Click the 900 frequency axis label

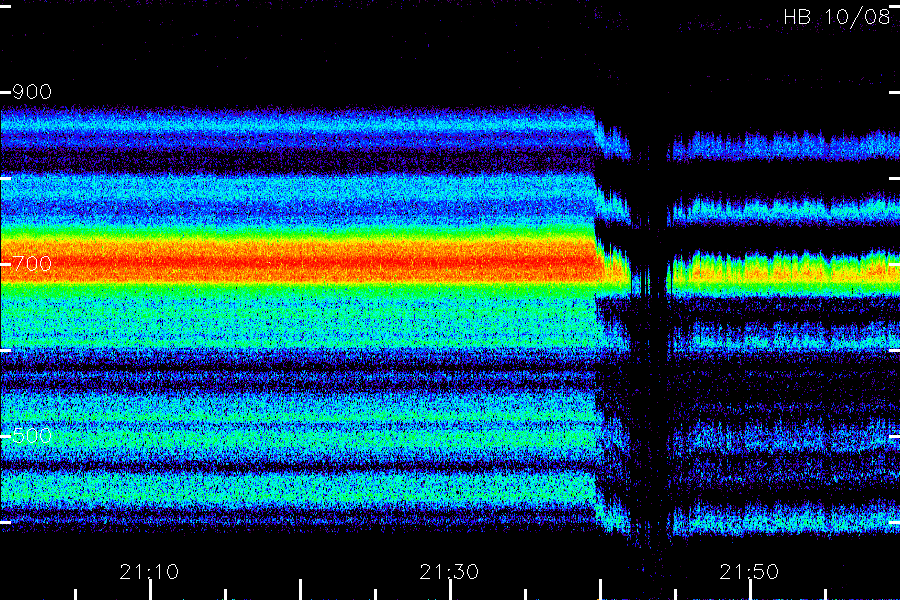pos(32,92)
